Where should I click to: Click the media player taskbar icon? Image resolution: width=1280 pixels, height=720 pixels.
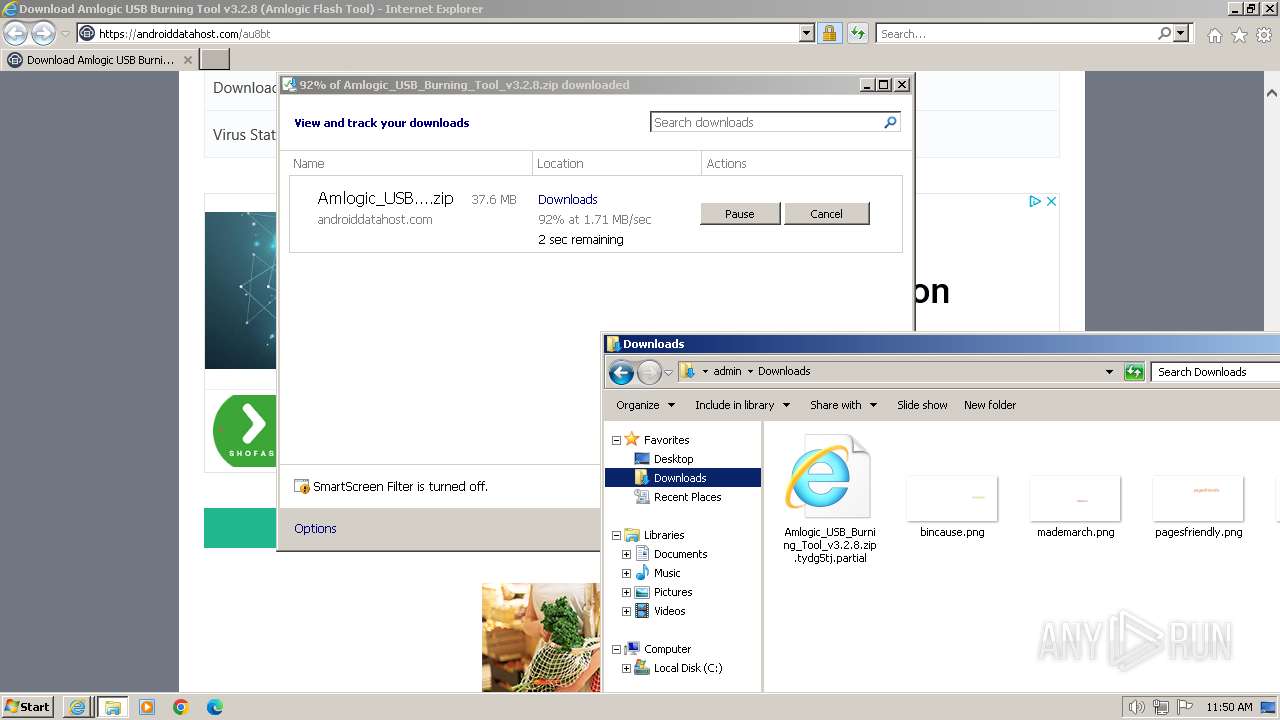pyautogui.click(x=147, y=707)
